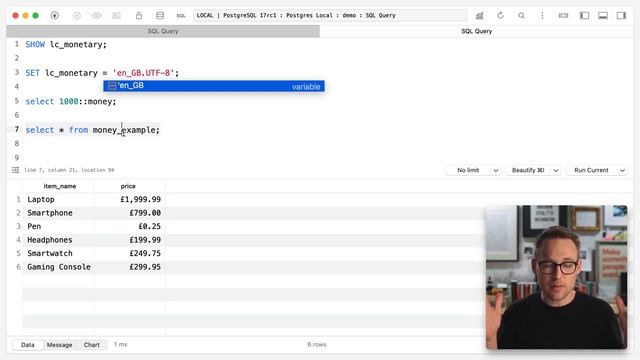Click the Smartwatch cell

point(58,253)
